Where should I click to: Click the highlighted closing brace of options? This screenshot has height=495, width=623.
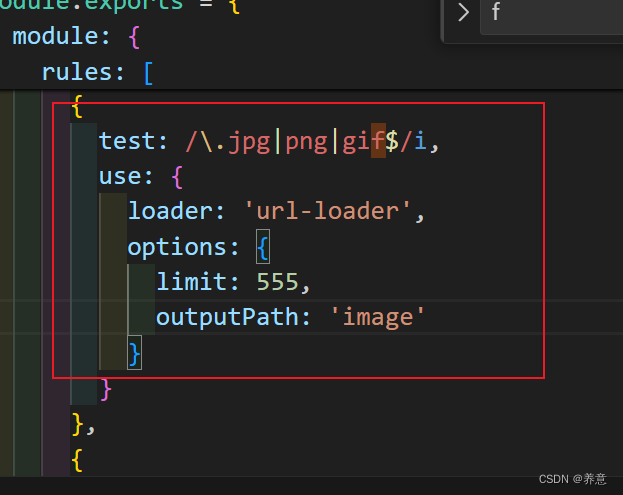click(x=135, y=352)
